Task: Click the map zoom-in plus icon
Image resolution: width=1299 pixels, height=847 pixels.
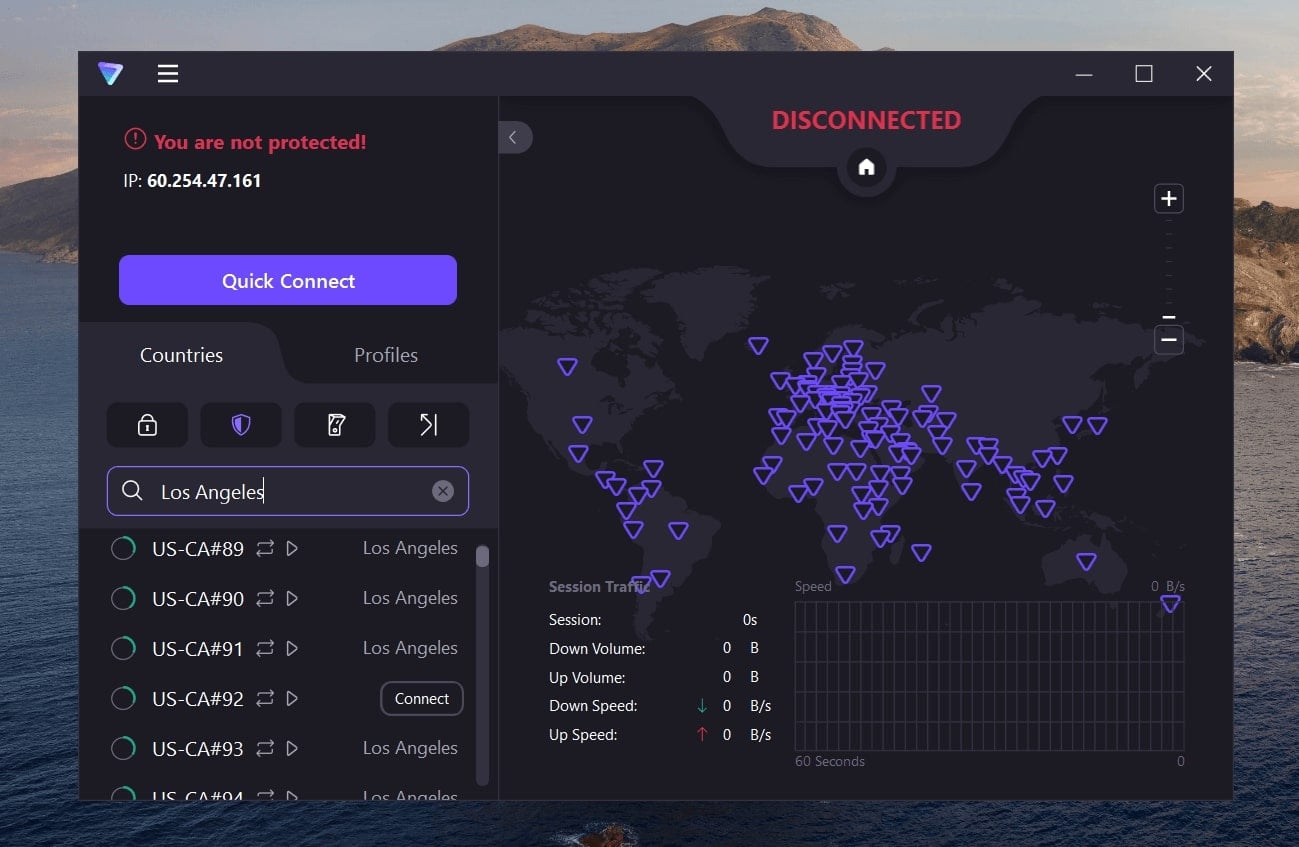Action: pyautogui.click(x=1168, y=198)
